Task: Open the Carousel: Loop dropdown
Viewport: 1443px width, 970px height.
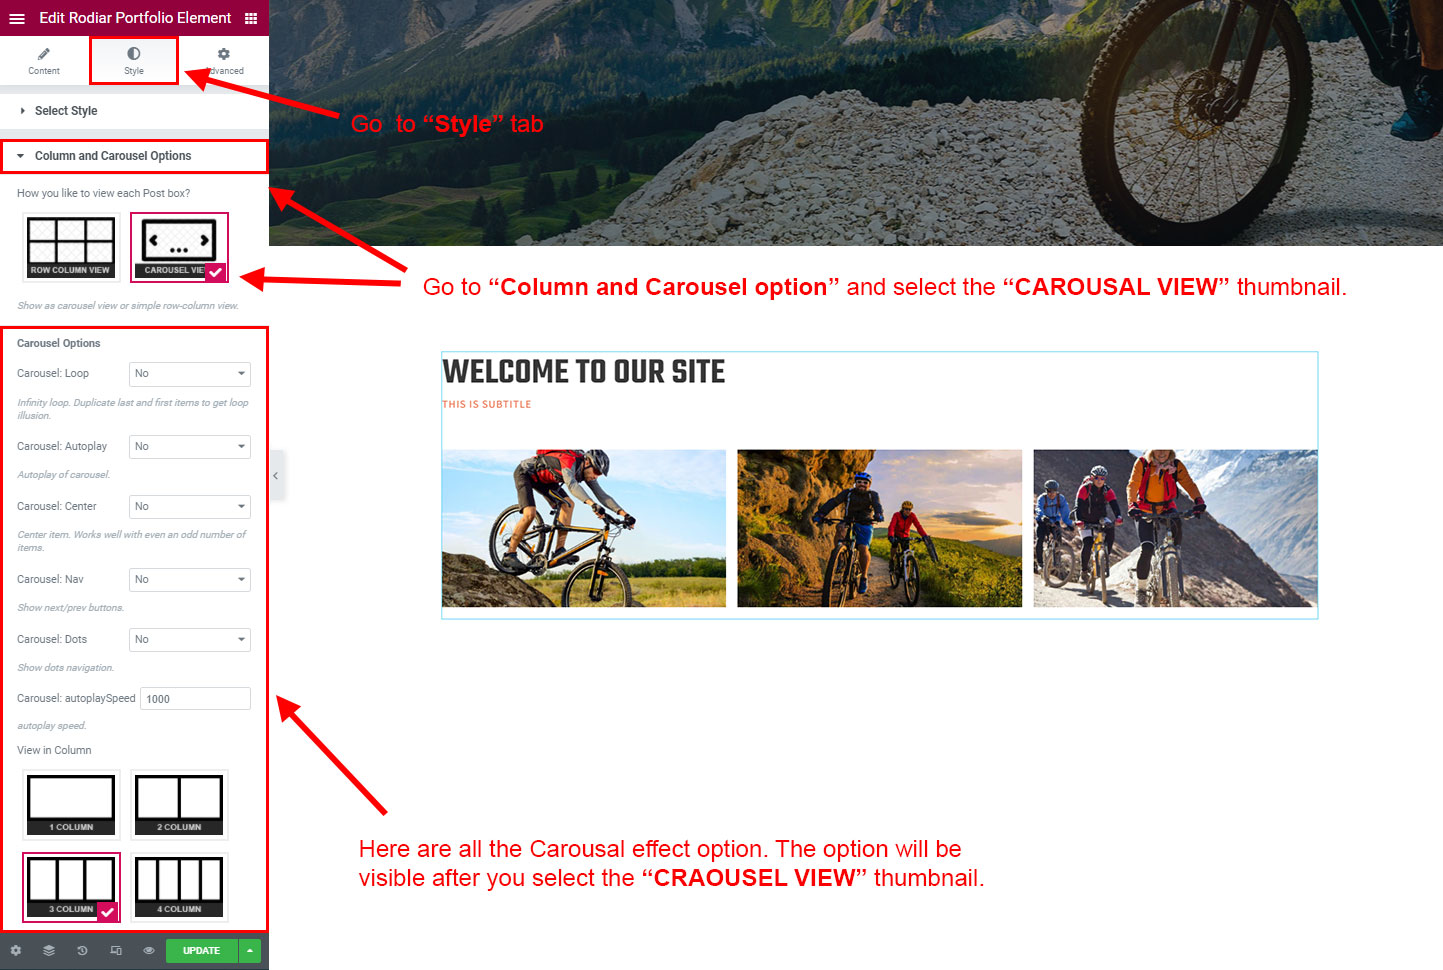Action: (190, 374)
